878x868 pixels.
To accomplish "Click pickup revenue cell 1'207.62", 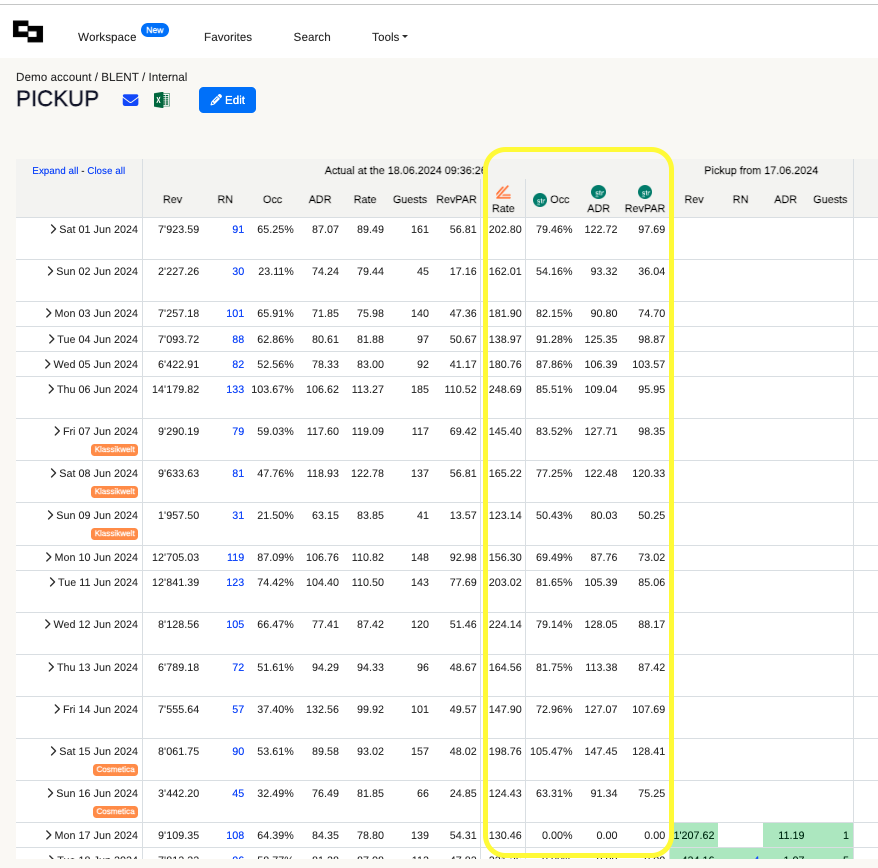I will (694, 835).
